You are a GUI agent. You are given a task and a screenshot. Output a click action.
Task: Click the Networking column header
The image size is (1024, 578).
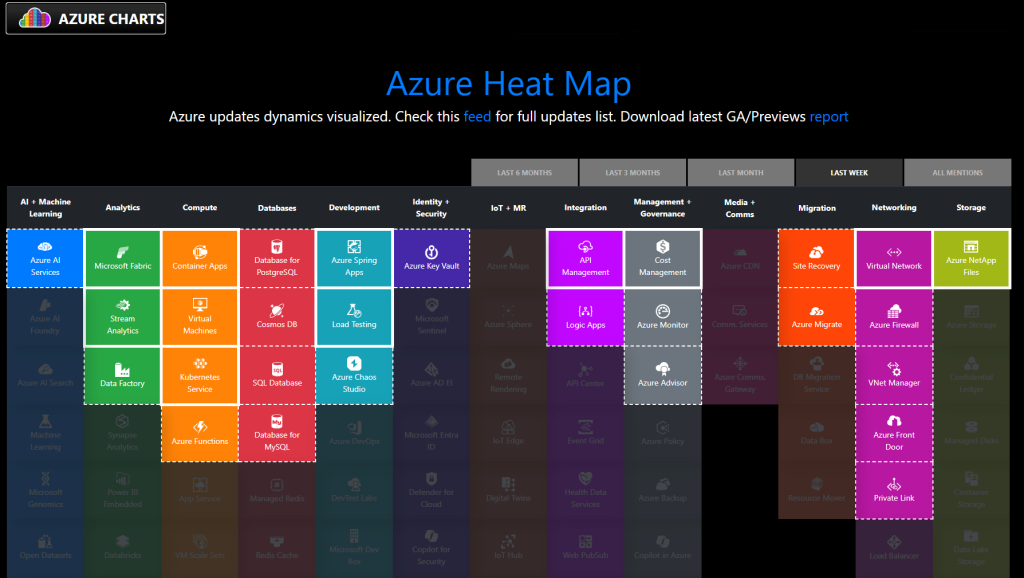click(x=894, y=208)
